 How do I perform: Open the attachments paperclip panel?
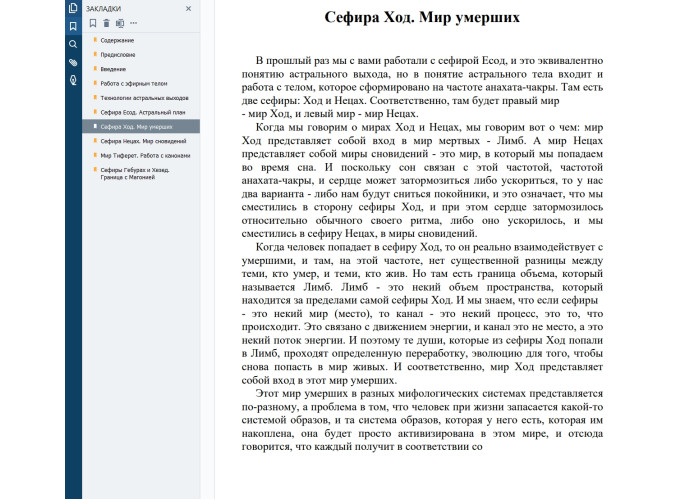point(73,63)
